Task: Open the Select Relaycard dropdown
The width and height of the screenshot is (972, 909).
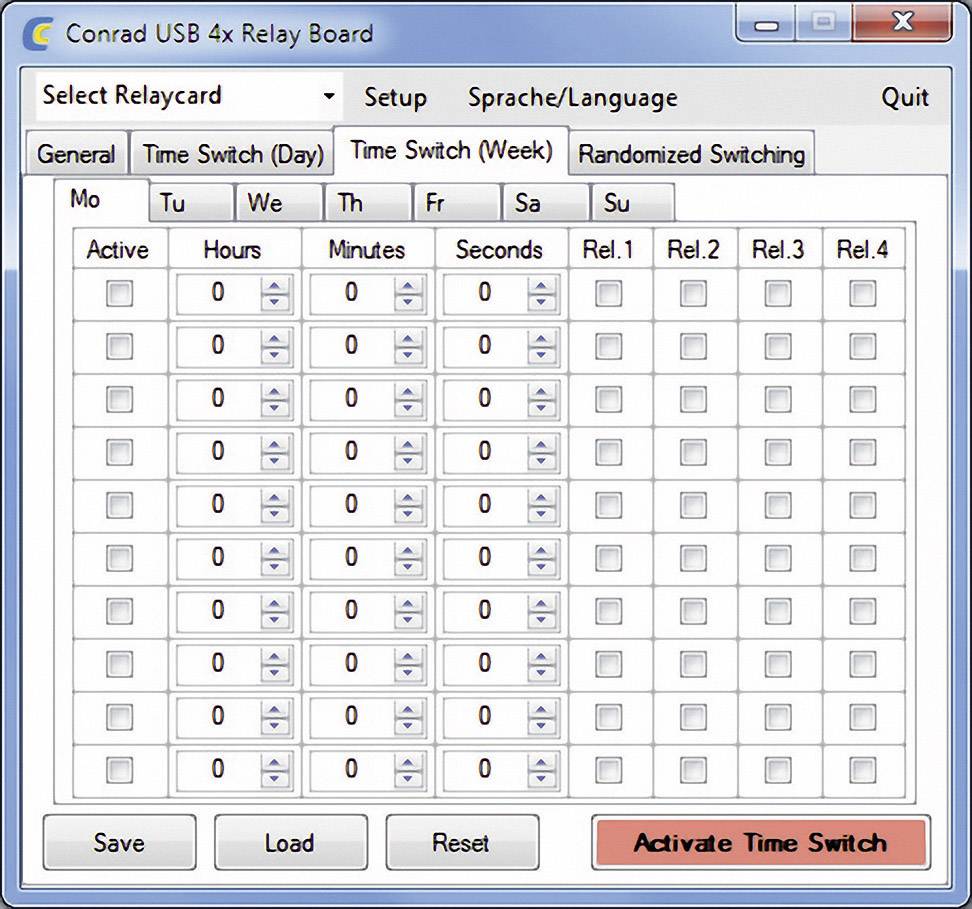Action: pyautogui.click(x=329, y=97)
